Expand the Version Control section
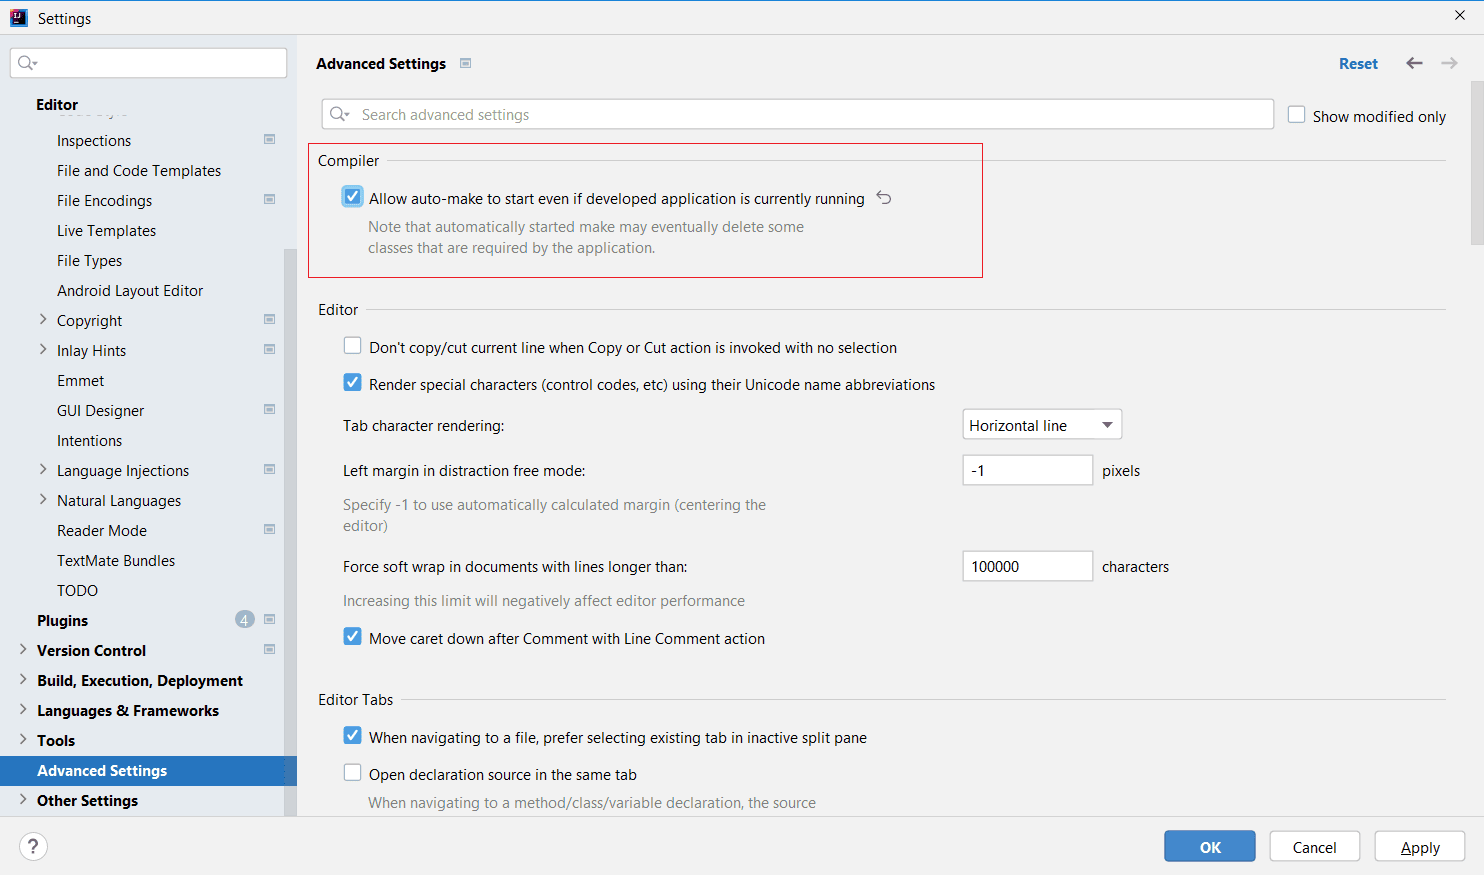Screen dimensions: 1484x875 pos(23,650)
